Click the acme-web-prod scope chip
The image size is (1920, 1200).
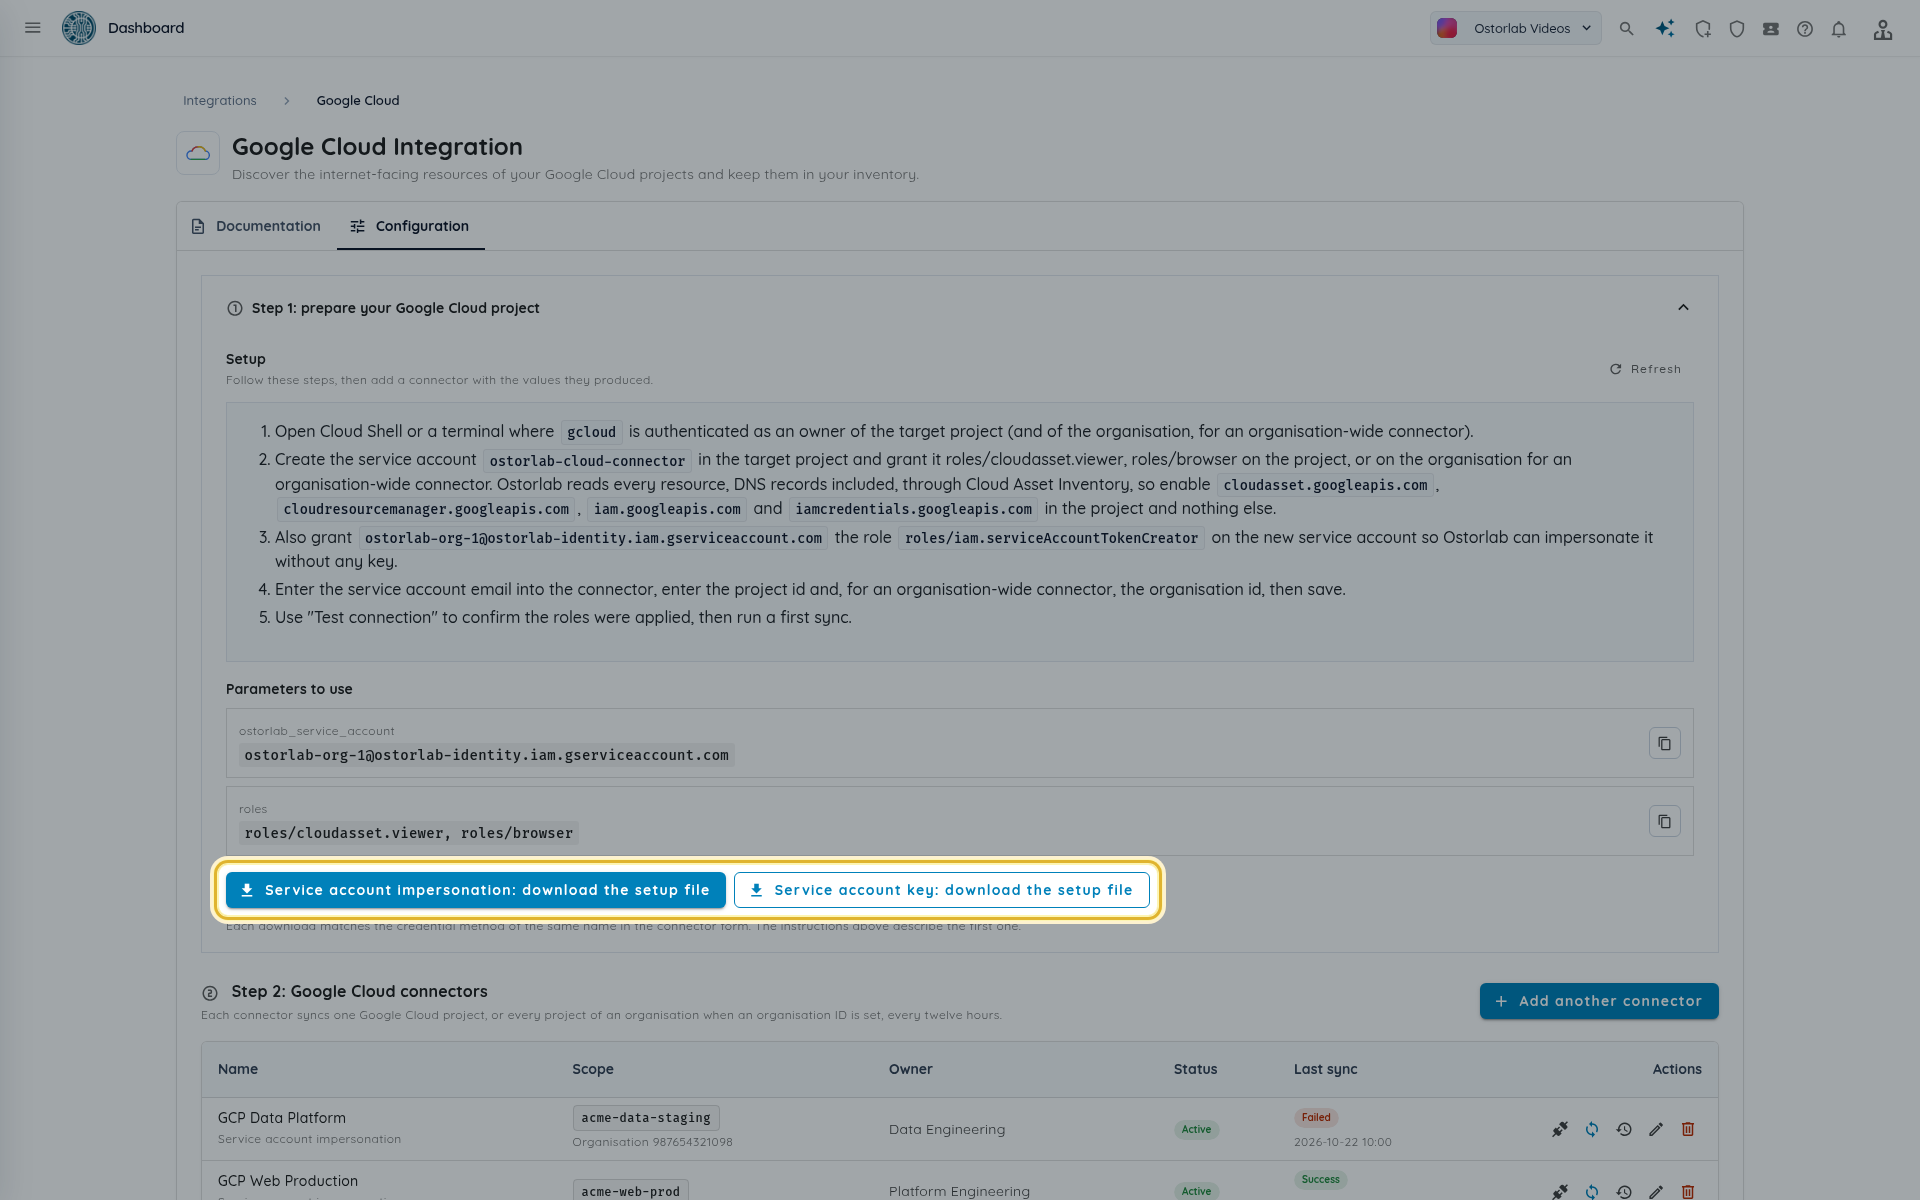[630, 1190]
